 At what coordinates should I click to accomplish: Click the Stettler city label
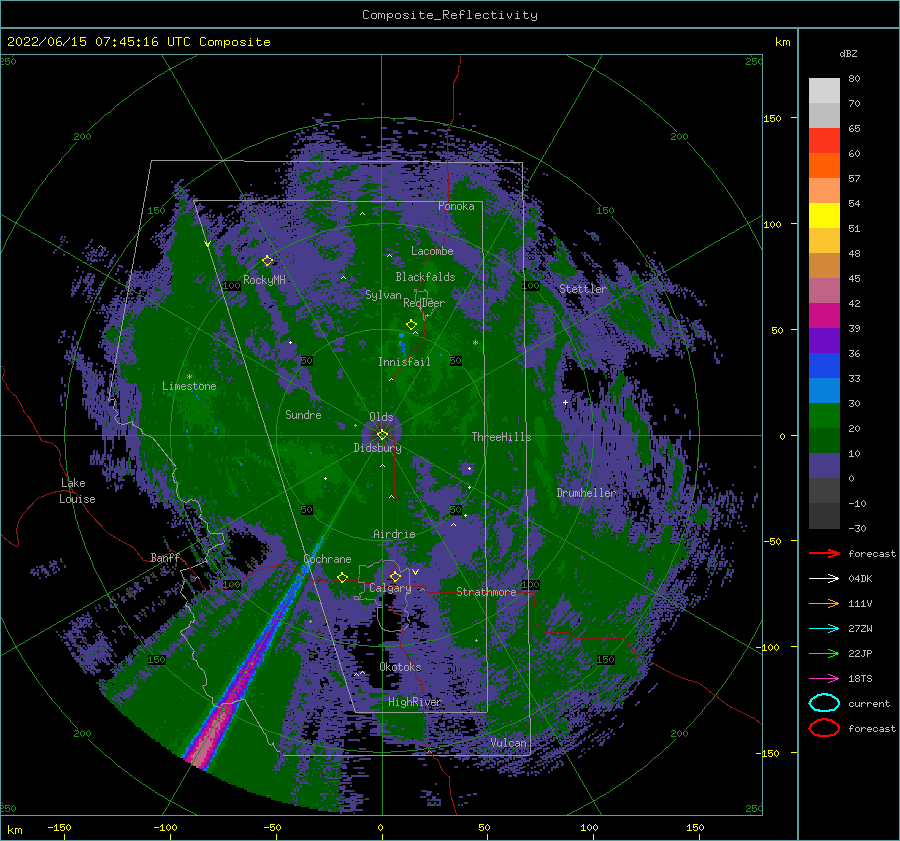point(583,289)
